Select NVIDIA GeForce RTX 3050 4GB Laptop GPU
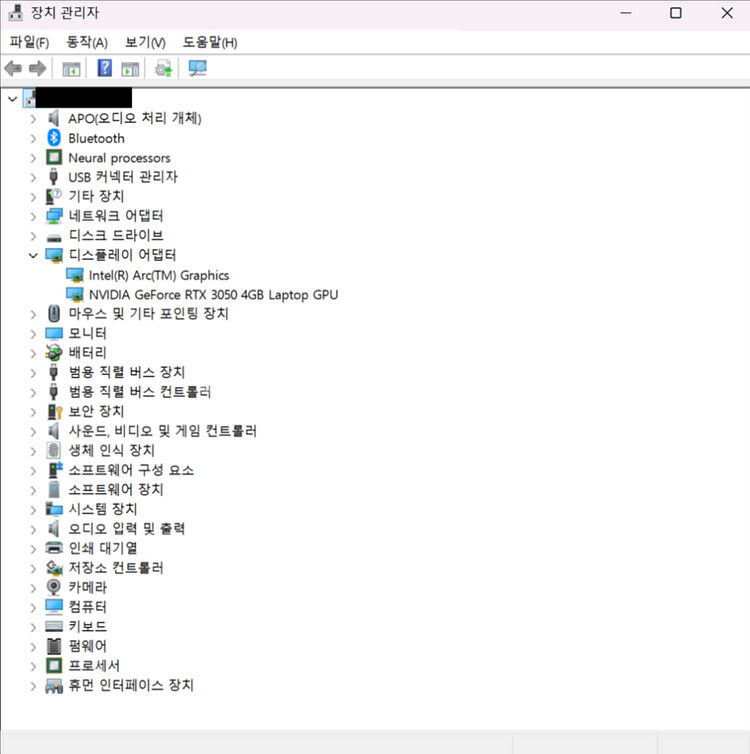Viewport: 750px width, 754px height. pos(213,295)
